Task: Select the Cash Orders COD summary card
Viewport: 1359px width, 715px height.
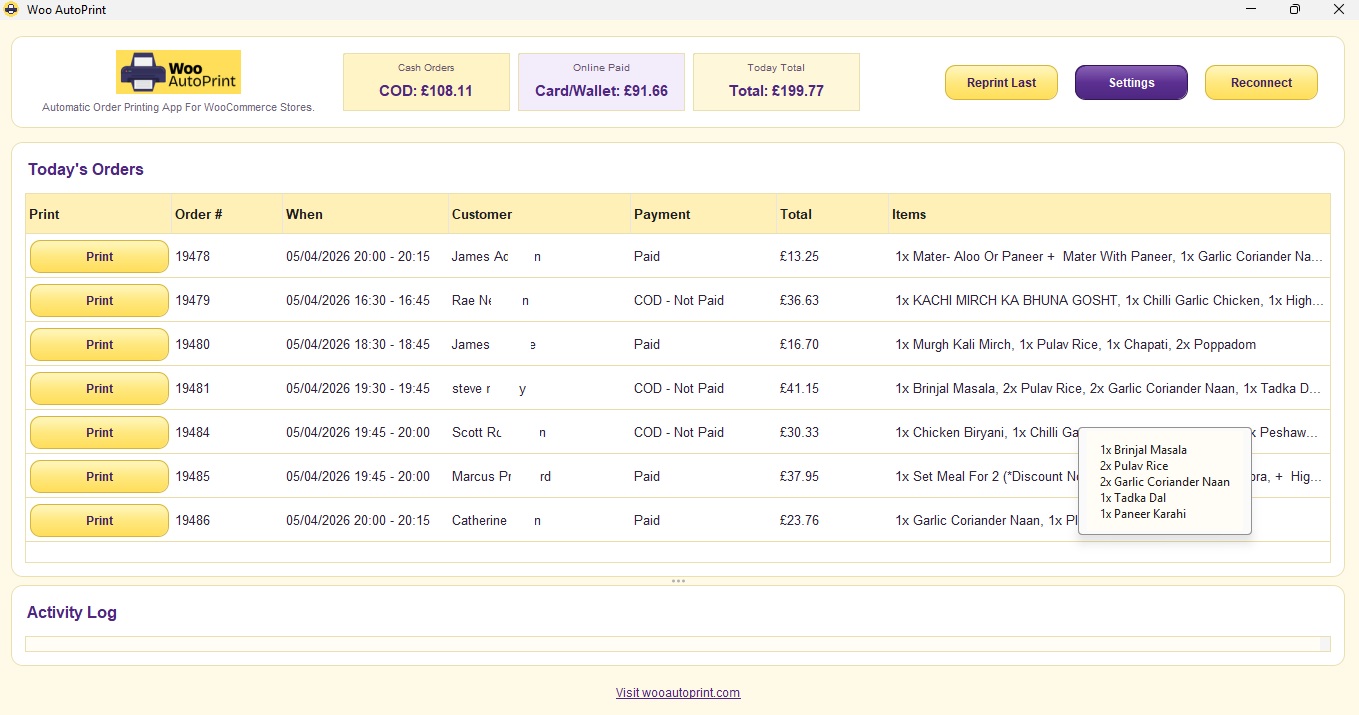Action: [426, 81]
